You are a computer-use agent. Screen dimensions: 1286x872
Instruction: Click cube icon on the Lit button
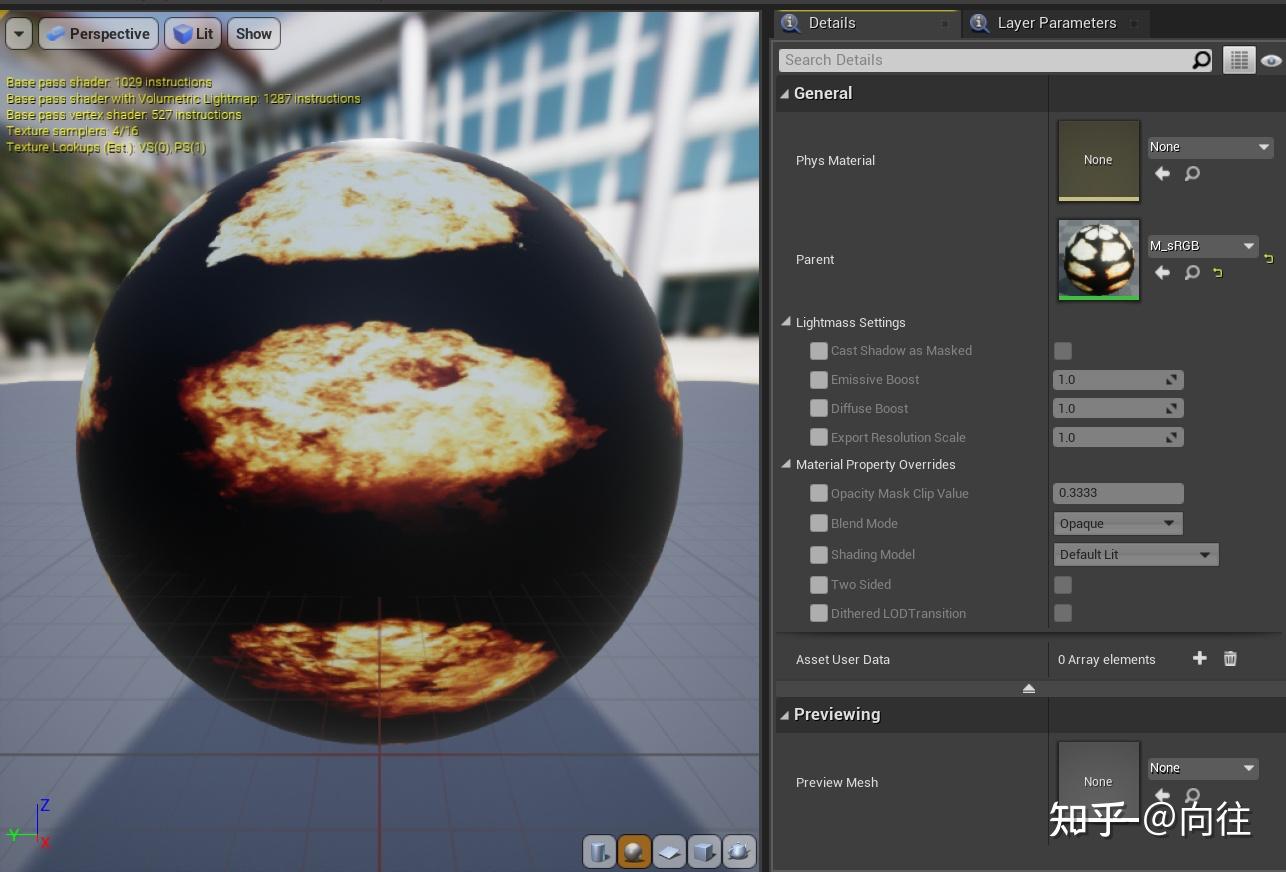[x=182, y=33]
